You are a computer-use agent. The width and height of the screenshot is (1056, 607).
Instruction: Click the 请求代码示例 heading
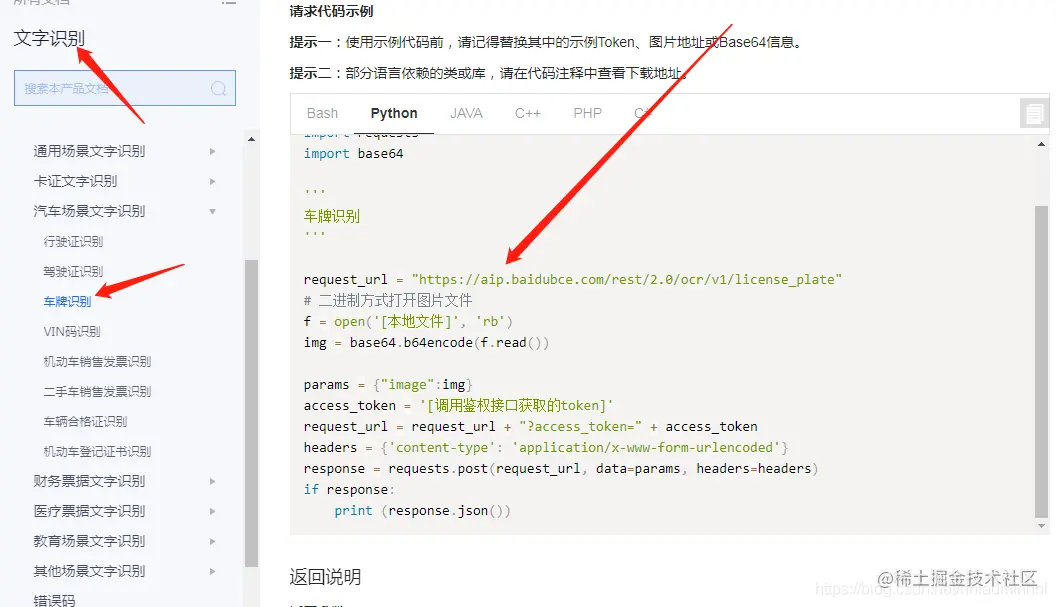coord(331,11)
